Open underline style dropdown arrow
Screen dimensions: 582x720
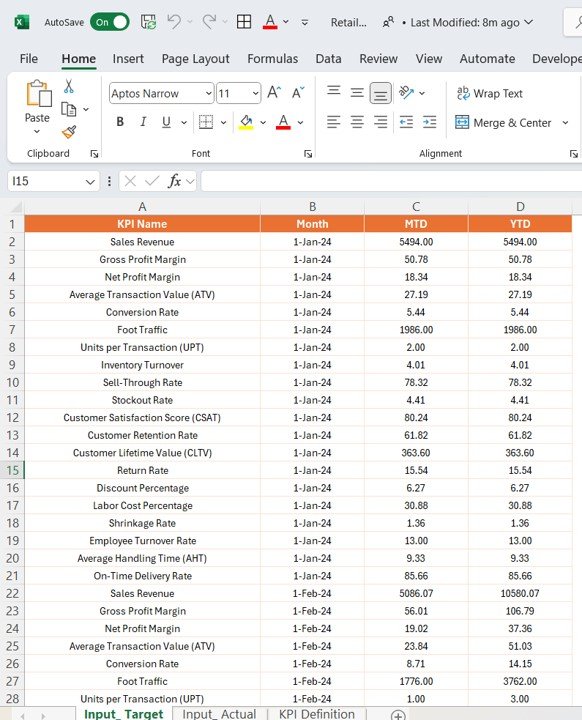(184, 122)
